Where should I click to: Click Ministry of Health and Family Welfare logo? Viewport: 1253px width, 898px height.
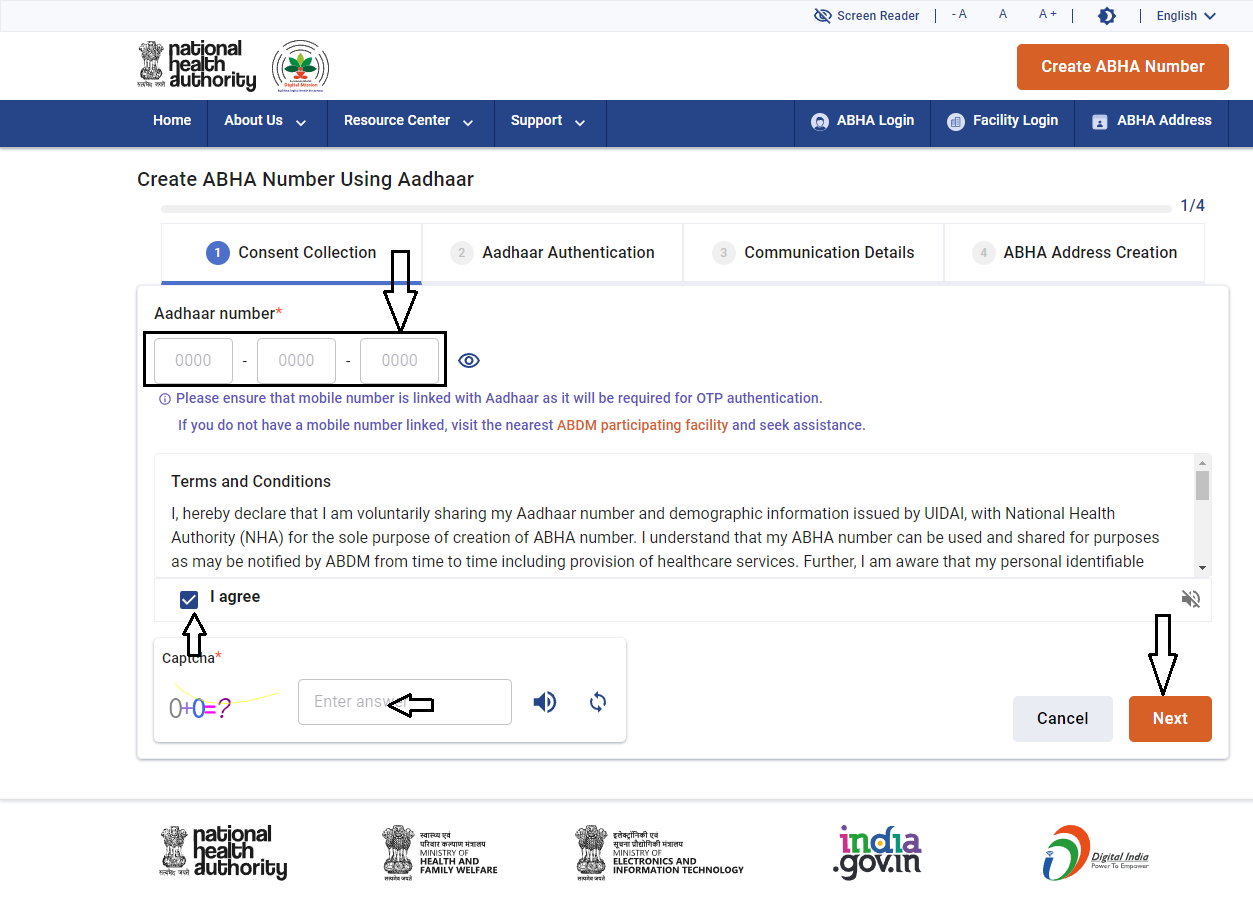440,852
